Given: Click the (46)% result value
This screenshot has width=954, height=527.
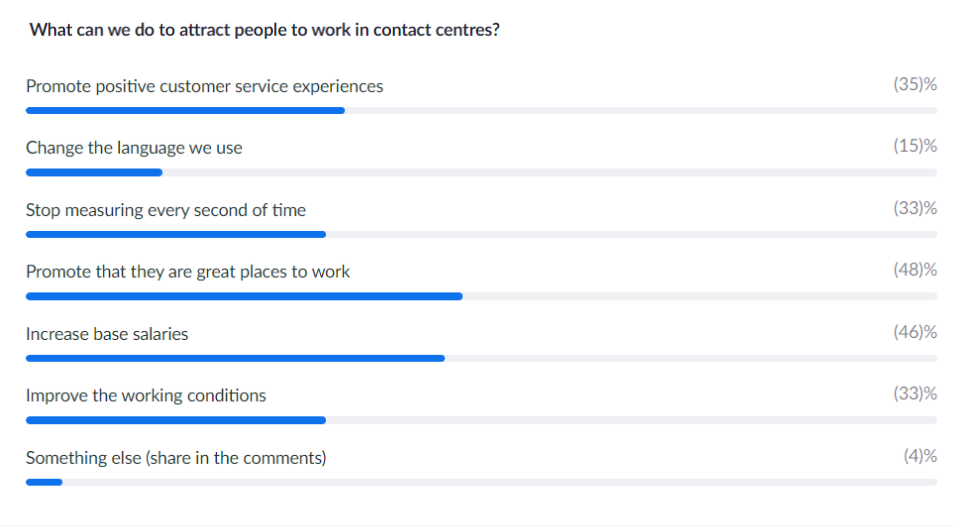Looking at the screenshot, I should click(915, 332).
